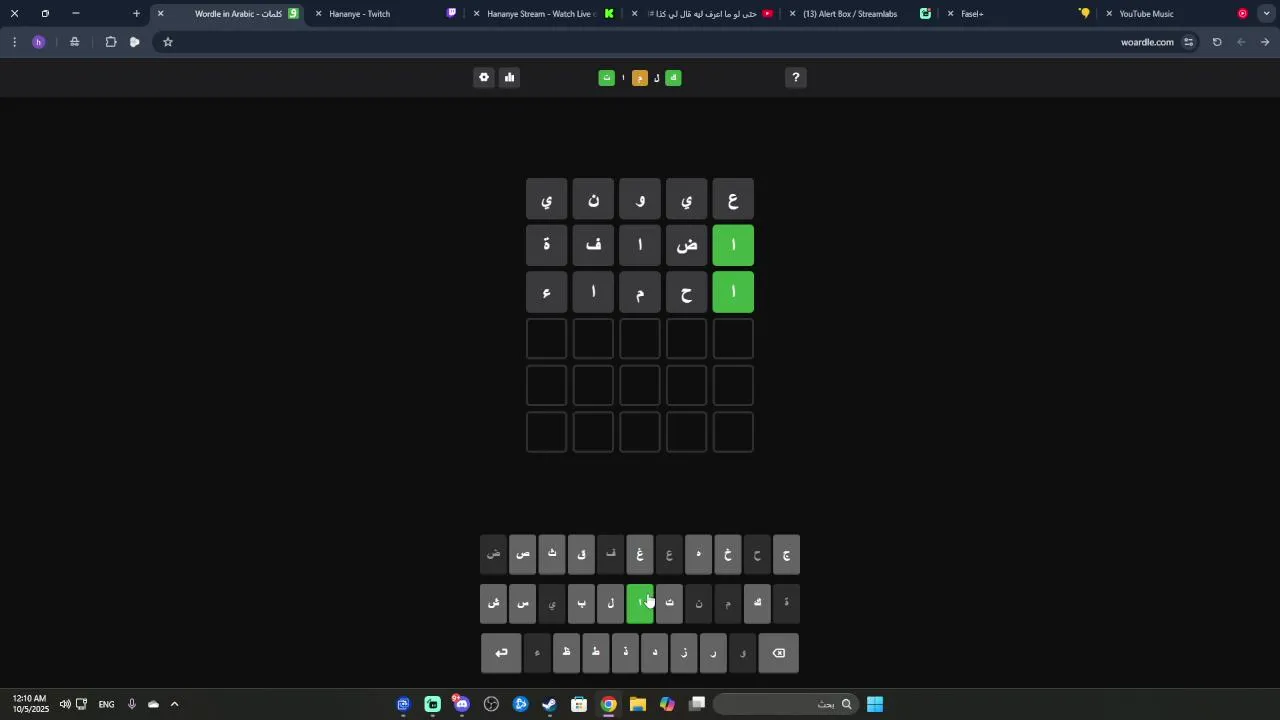The width and height of the screenshot is (1280, 720).
Task: Tap the خ key
Action: point(728,554)
